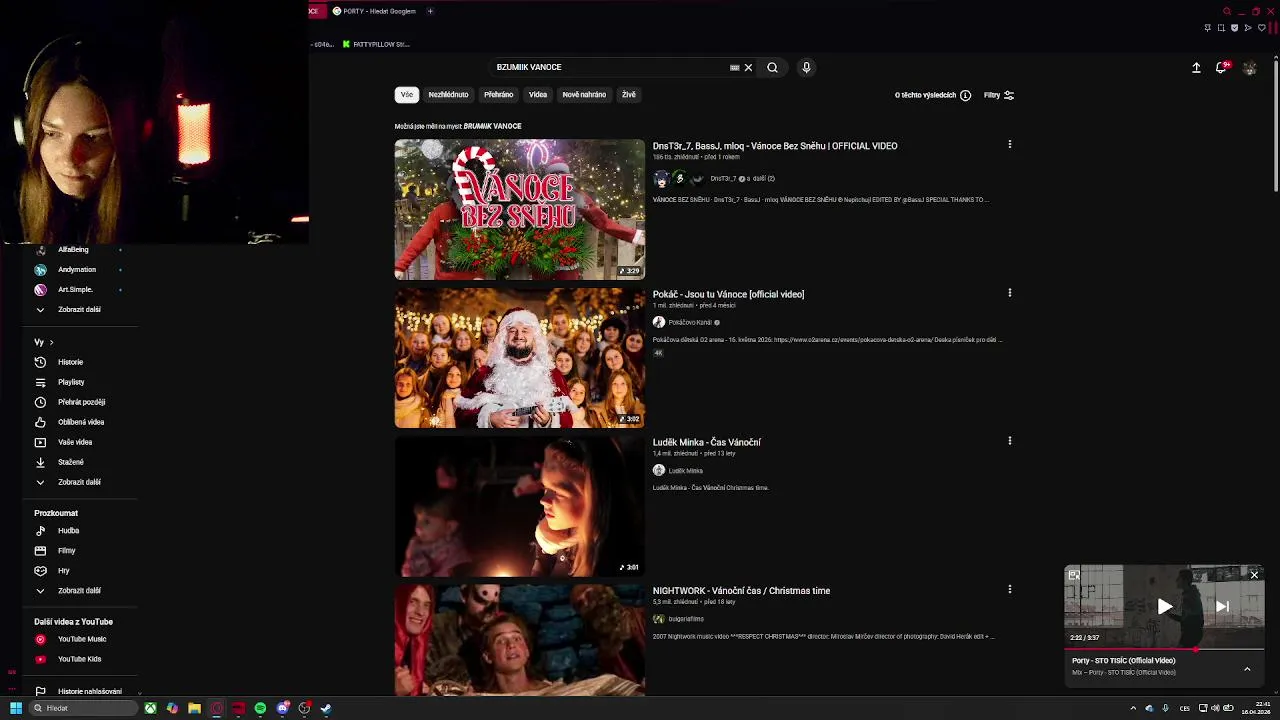Expand 'Zobrazit další' below Stažené
This screenshot has height=720, width=1280.
point(78,482)
